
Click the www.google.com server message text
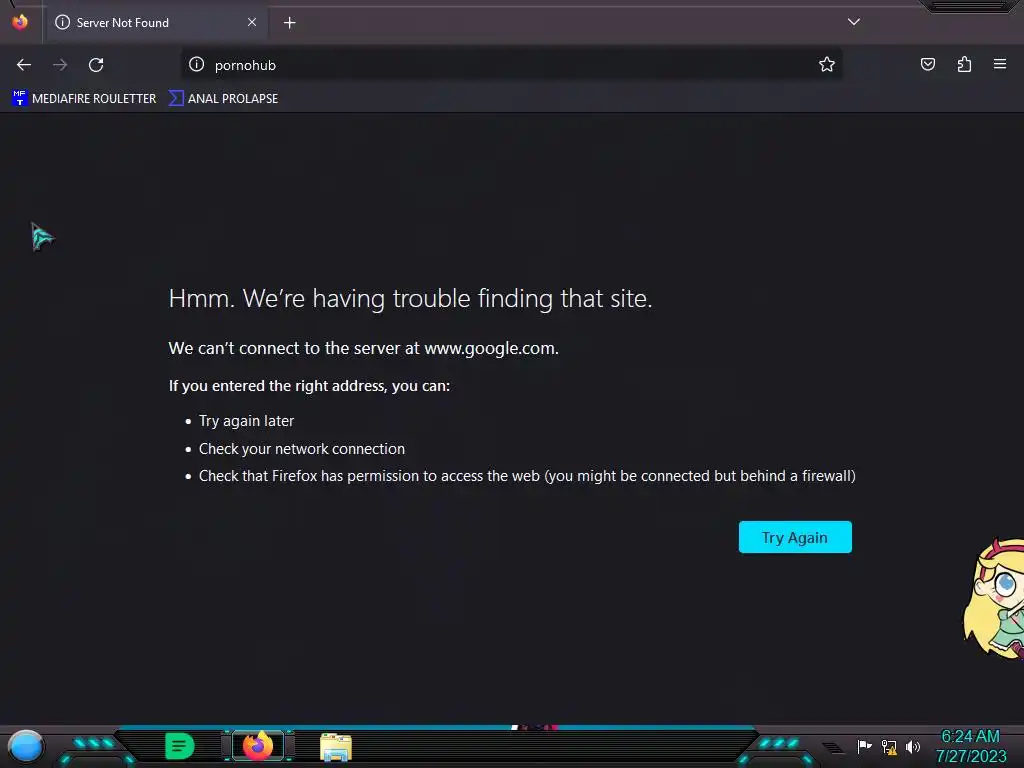click(x=364, y=348)
